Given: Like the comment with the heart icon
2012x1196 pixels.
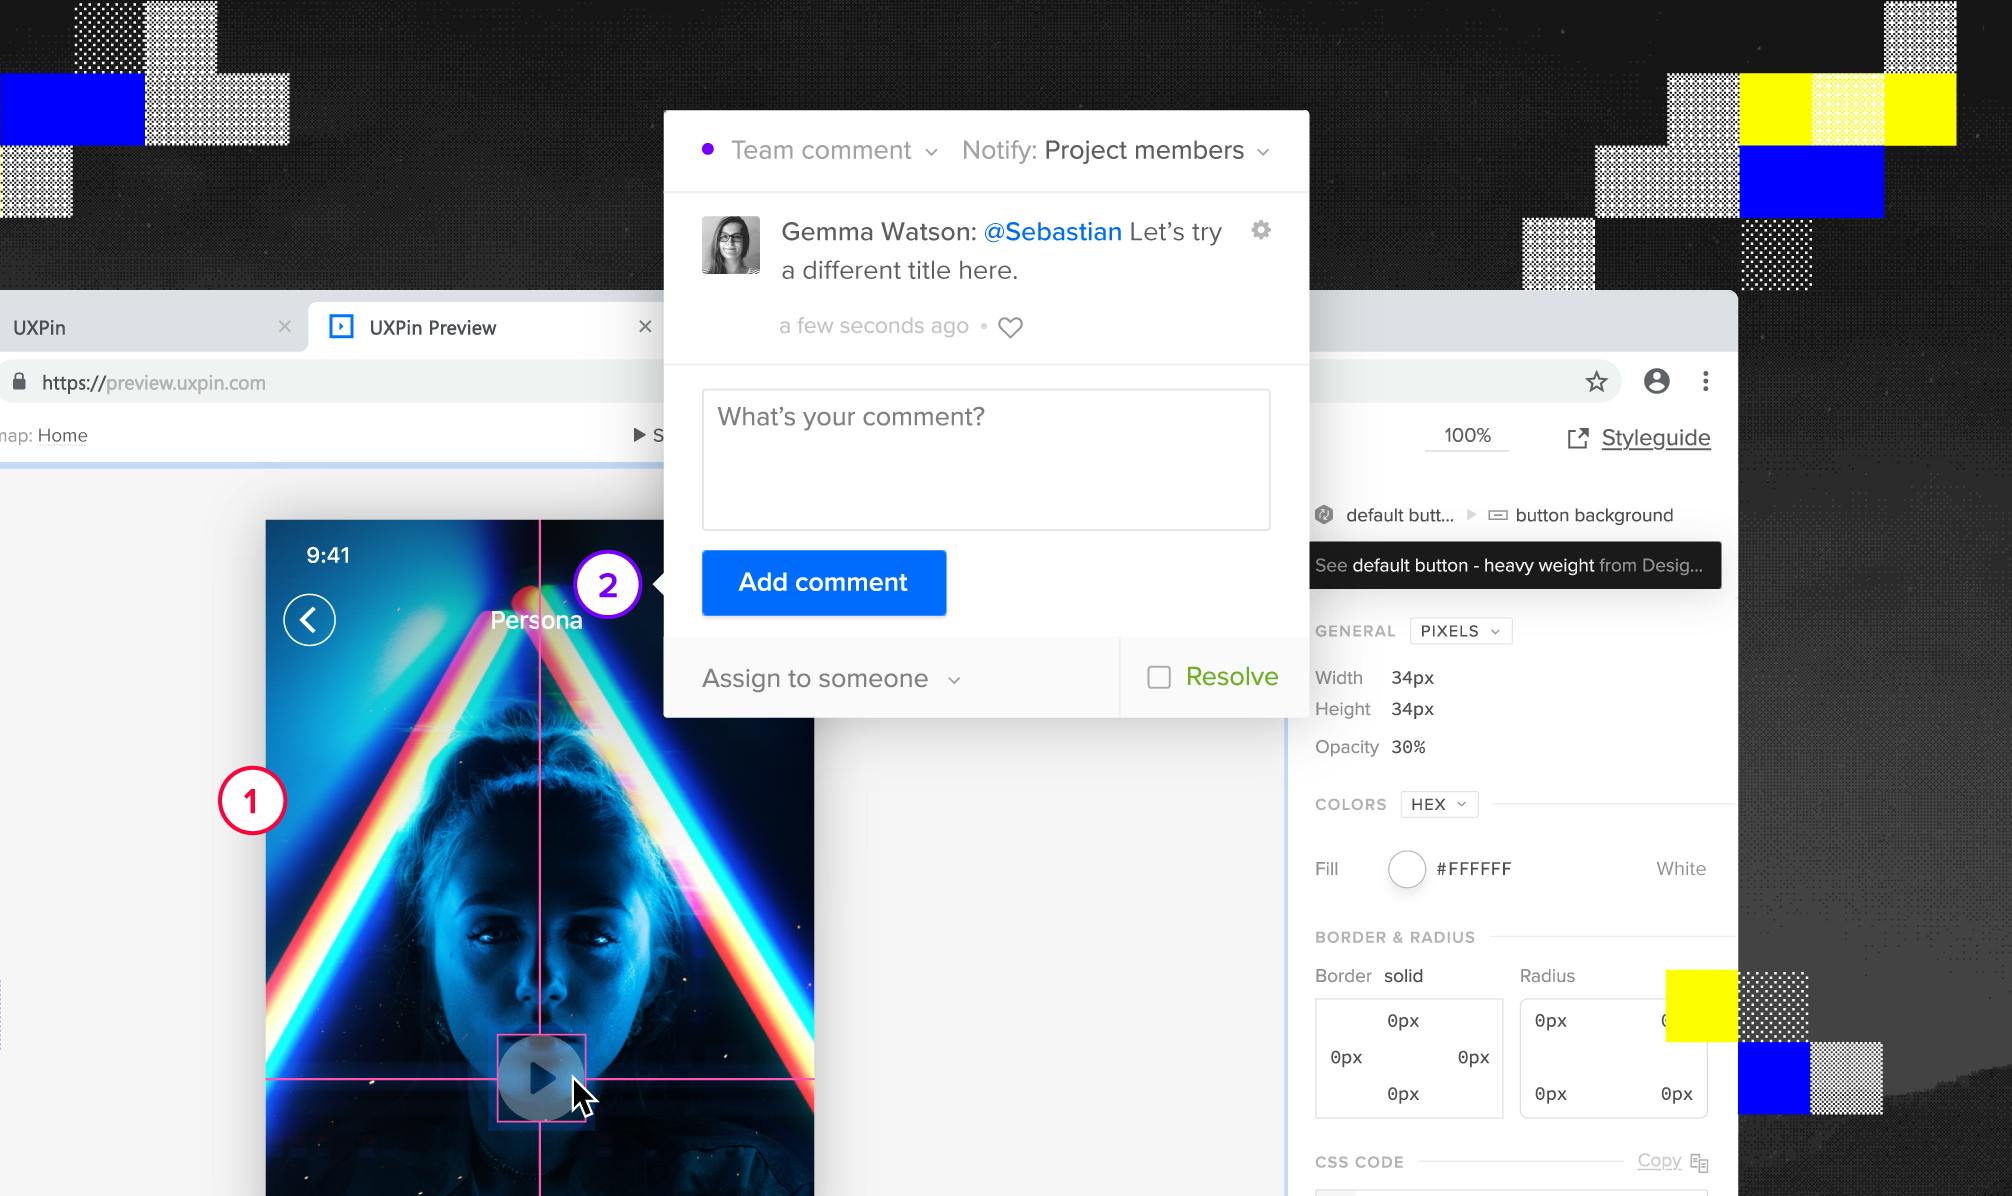Looking at the screenshot, I should point(1010,327).
